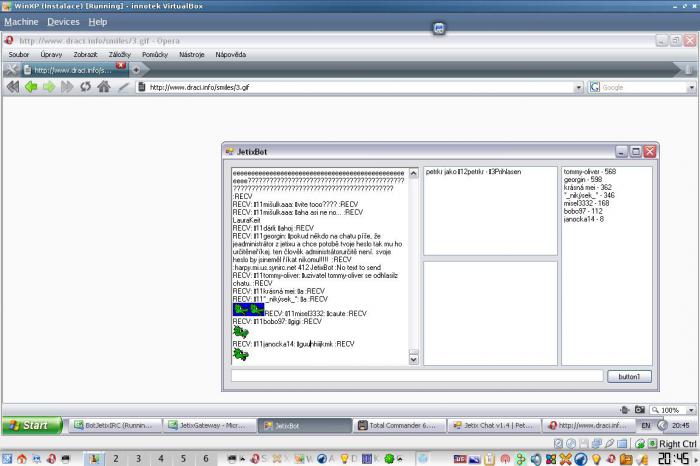The height and width of the screenshot is (466, 700).
Task: Click the icon left of the camera in Opera status bar
Action: click(x=625, y=409)
